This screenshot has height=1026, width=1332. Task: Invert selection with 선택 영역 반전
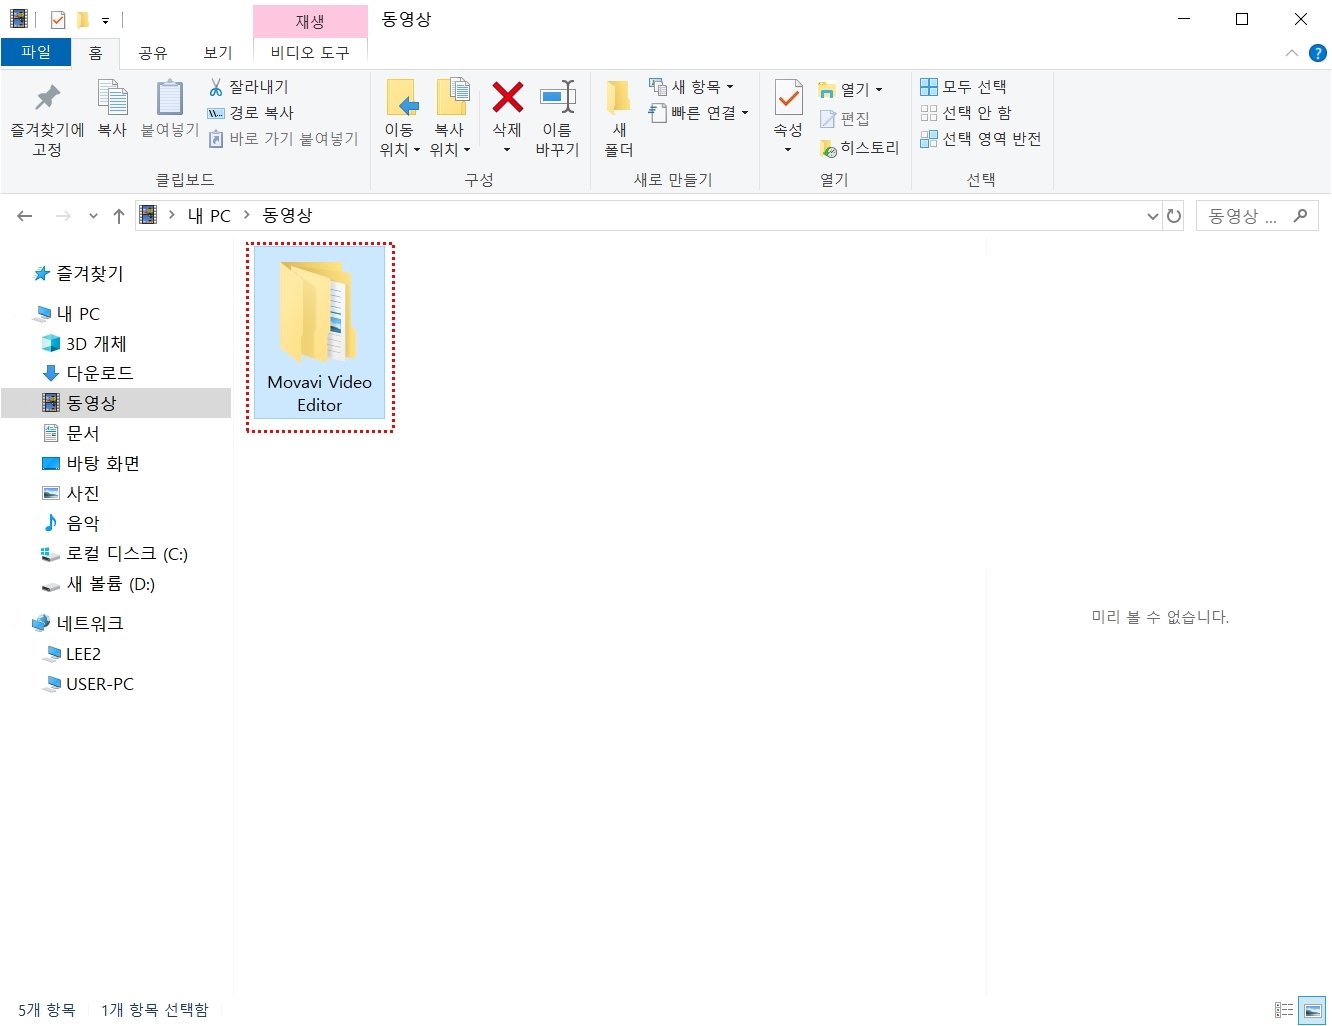tap(981, 139)
